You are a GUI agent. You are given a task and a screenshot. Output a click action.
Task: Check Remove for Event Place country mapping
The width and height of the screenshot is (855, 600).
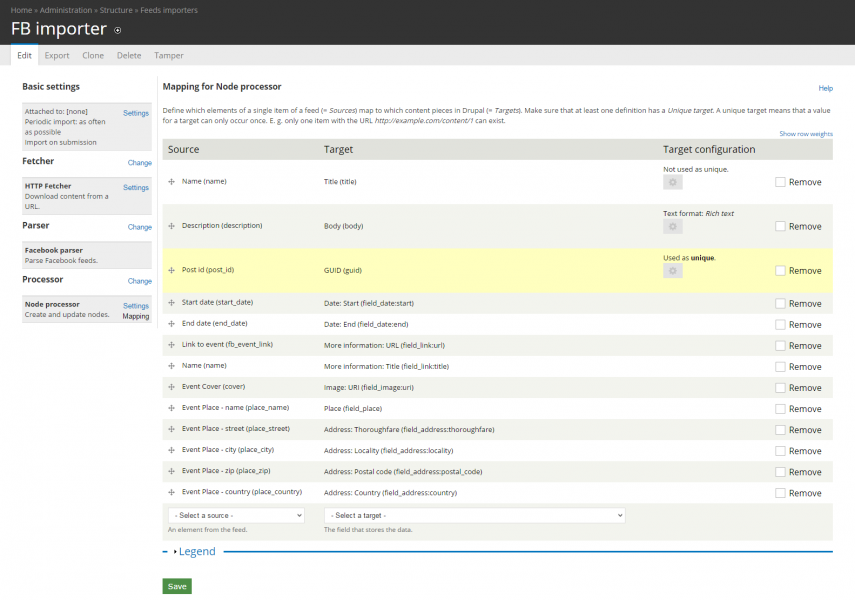pyautogui.click(x=780, y=493)
